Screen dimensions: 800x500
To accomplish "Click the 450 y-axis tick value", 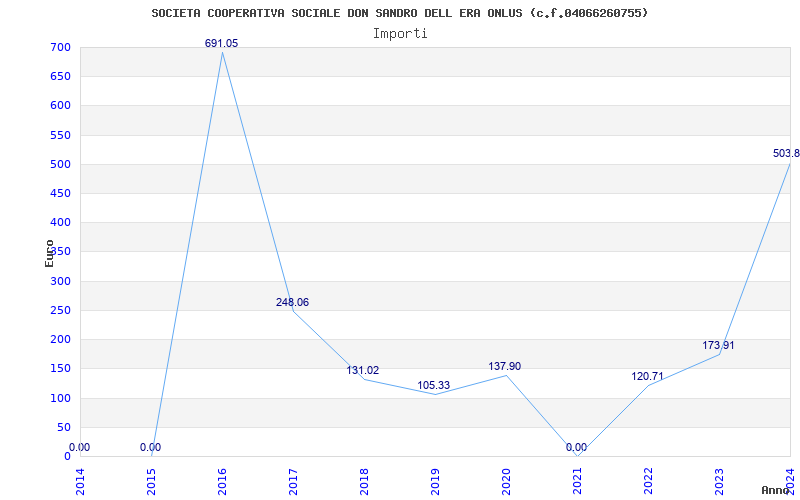I will coord(60,193).
